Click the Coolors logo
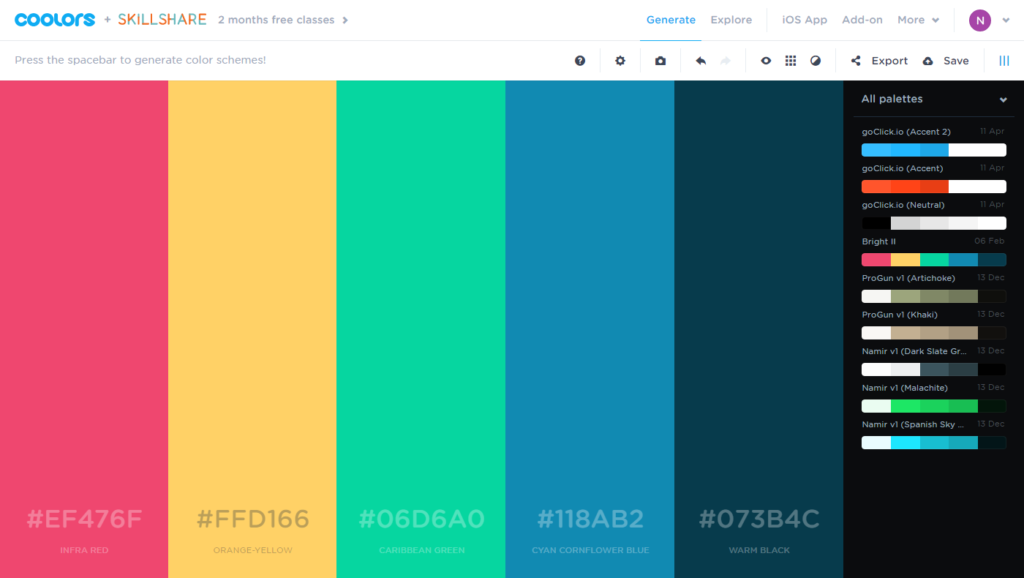1024x578 pixels. [55, 20]
